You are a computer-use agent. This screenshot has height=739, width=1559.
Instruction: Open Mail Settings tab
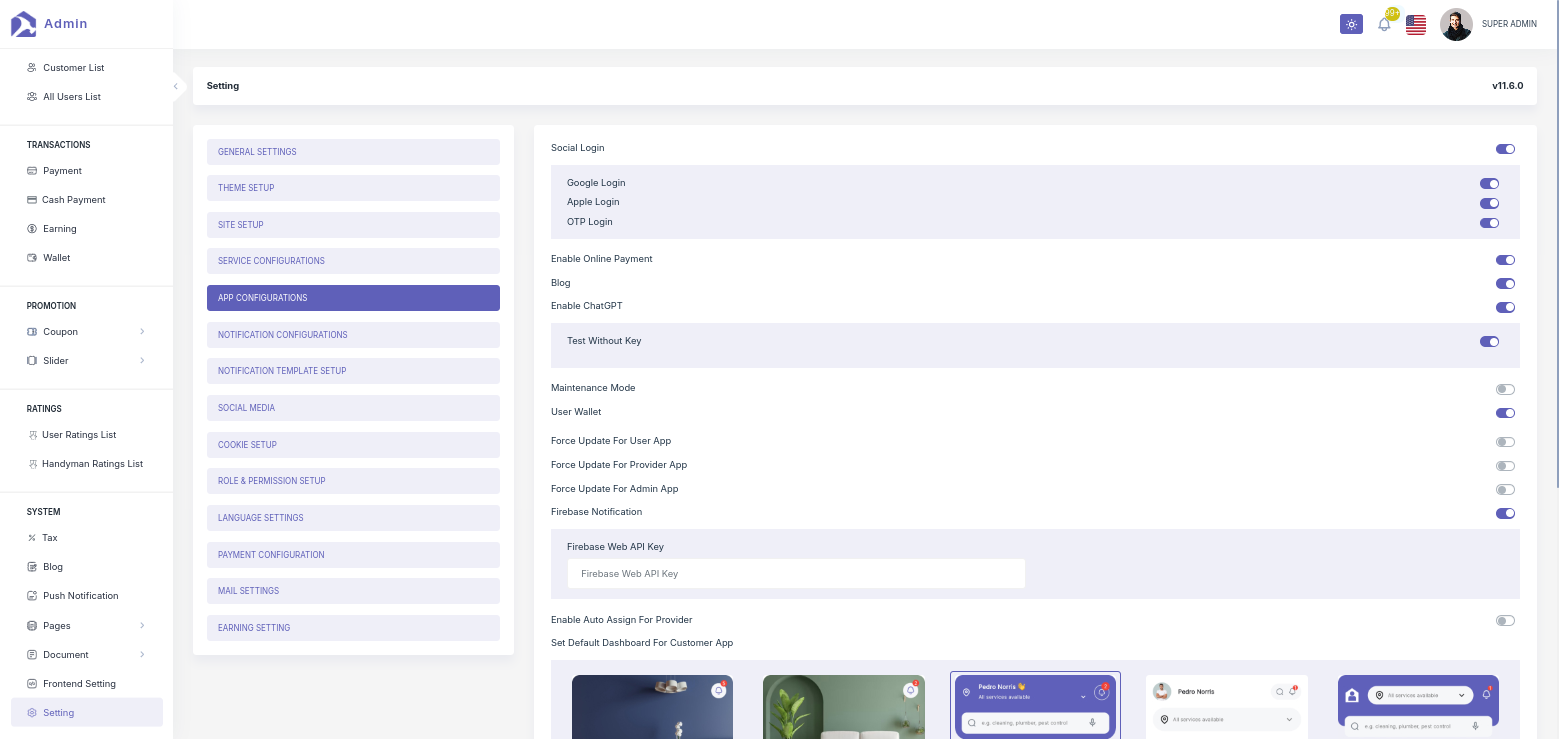coord(353,591)
